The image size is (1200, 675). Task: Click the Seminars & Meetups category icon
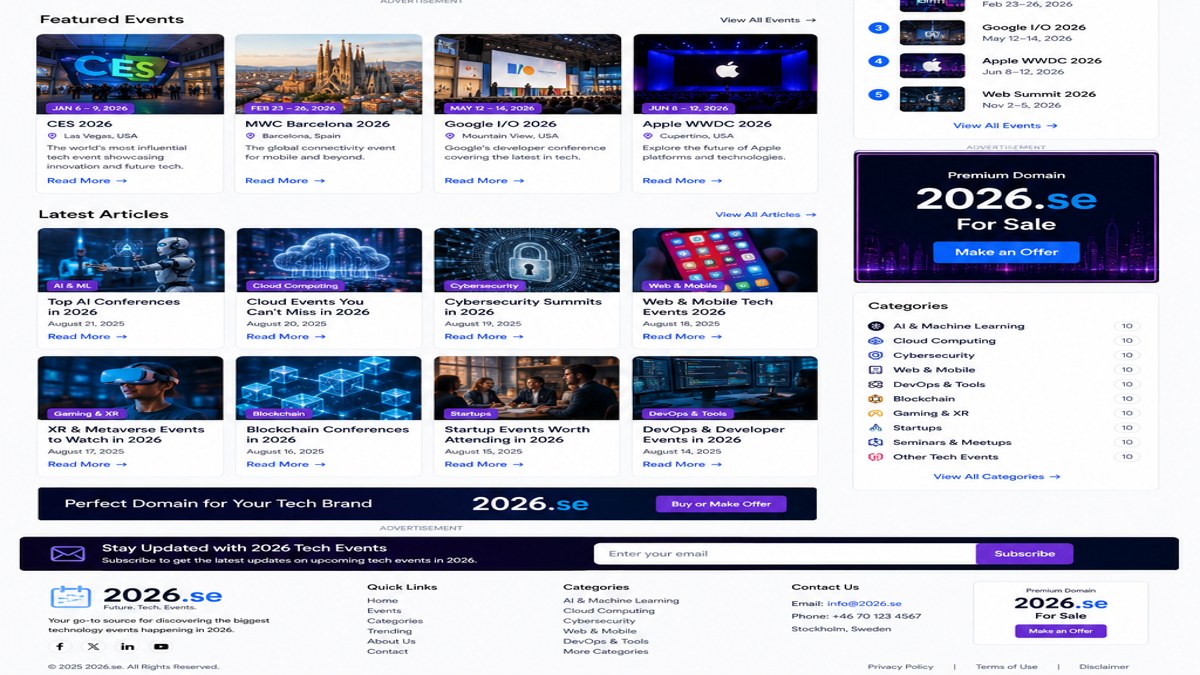[875, 442]
